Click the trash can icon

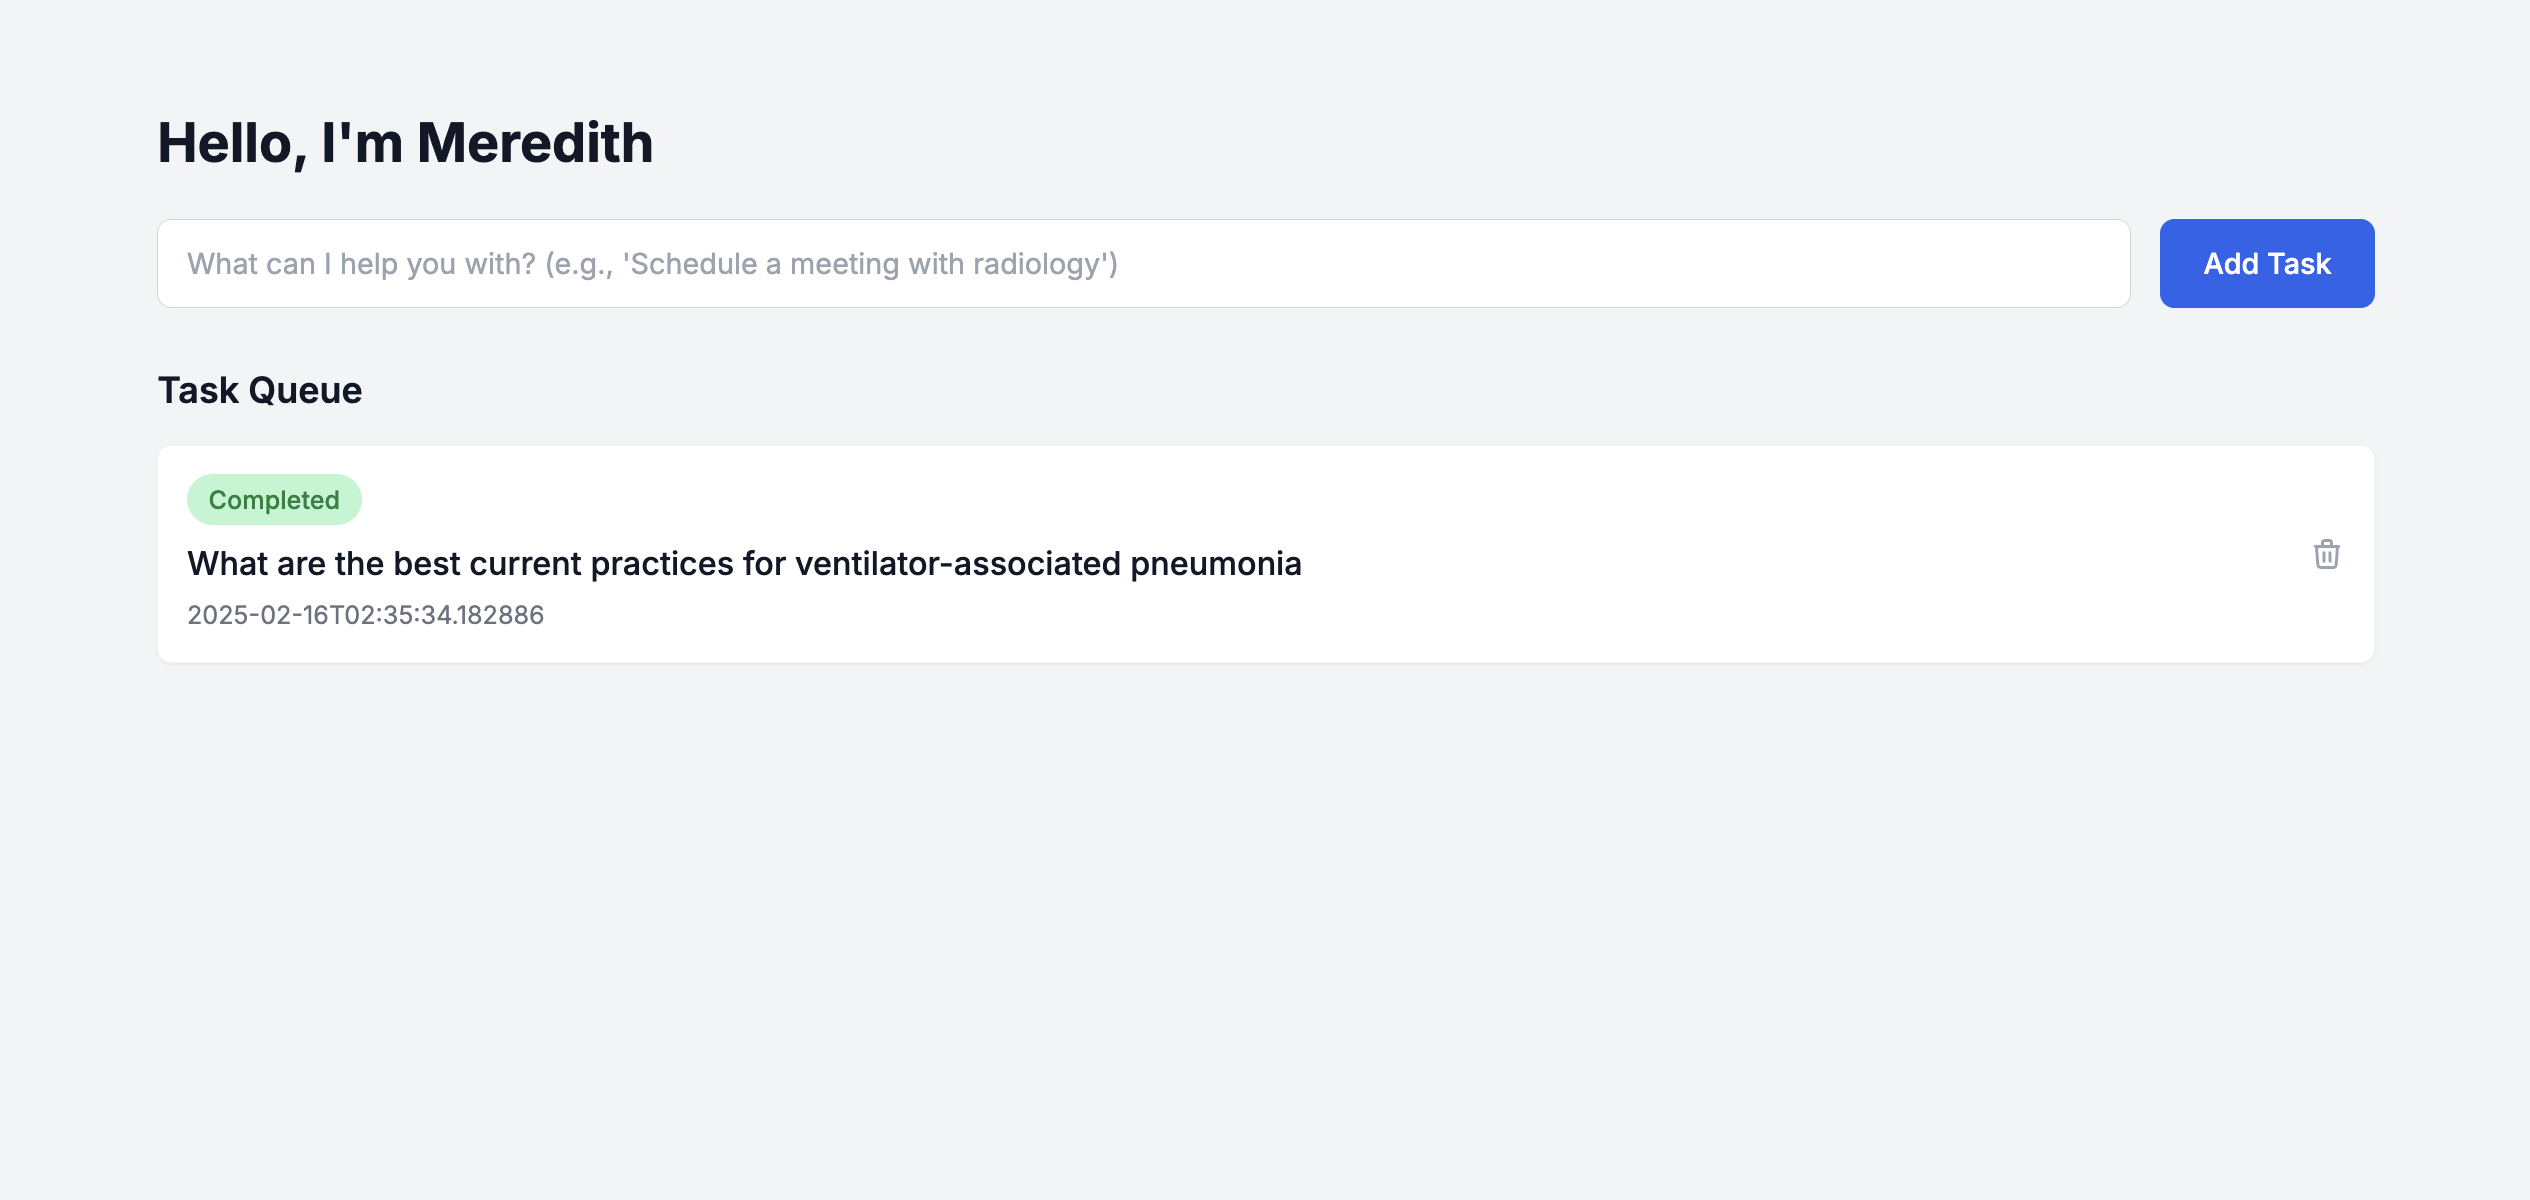coord(2326,554)
